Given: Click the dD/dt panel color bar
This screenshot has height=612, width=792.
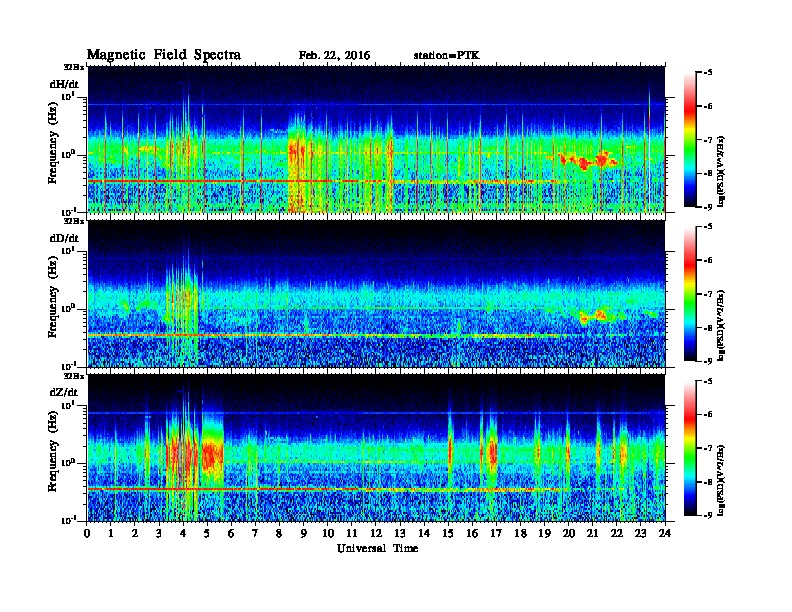Looking at the screenshot, I should pyautogui.click(x=690, y=294).
